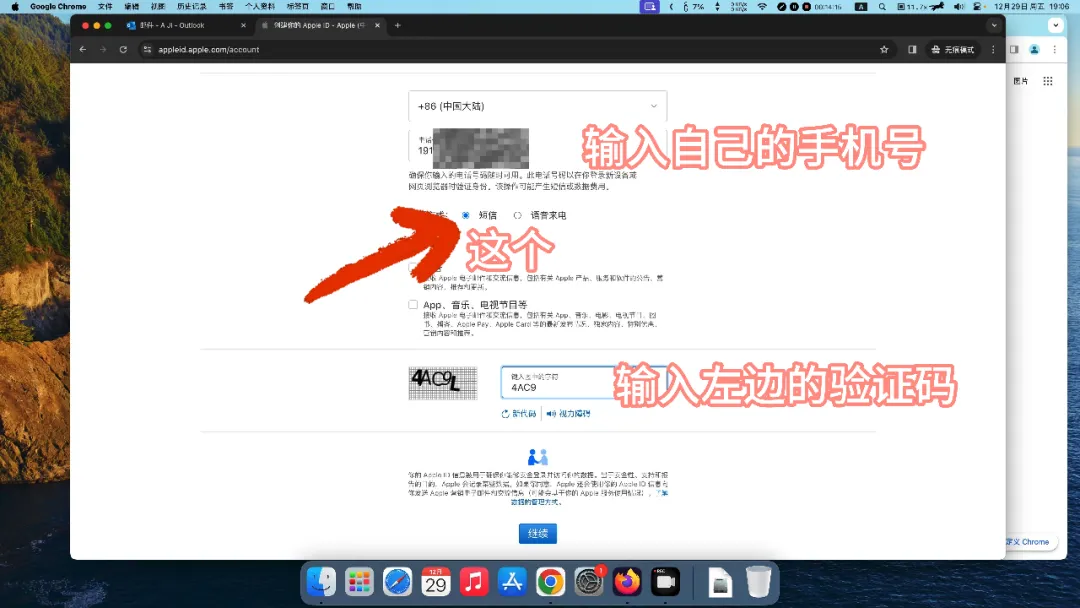
Task: Launch Safari from the Dock
Action: (397, 581)
